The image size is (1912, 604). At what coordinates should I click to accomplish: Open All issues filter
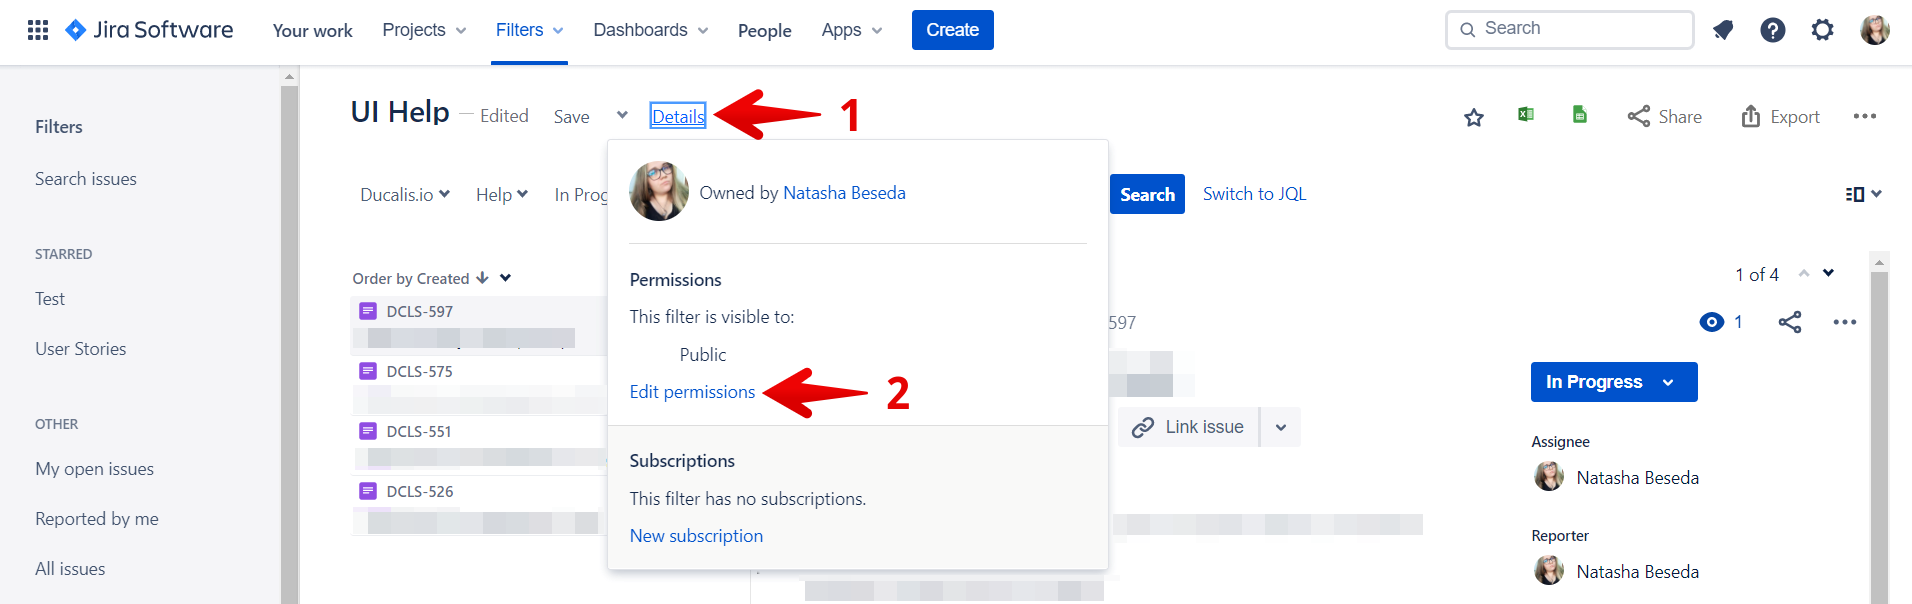click(70, 569)
